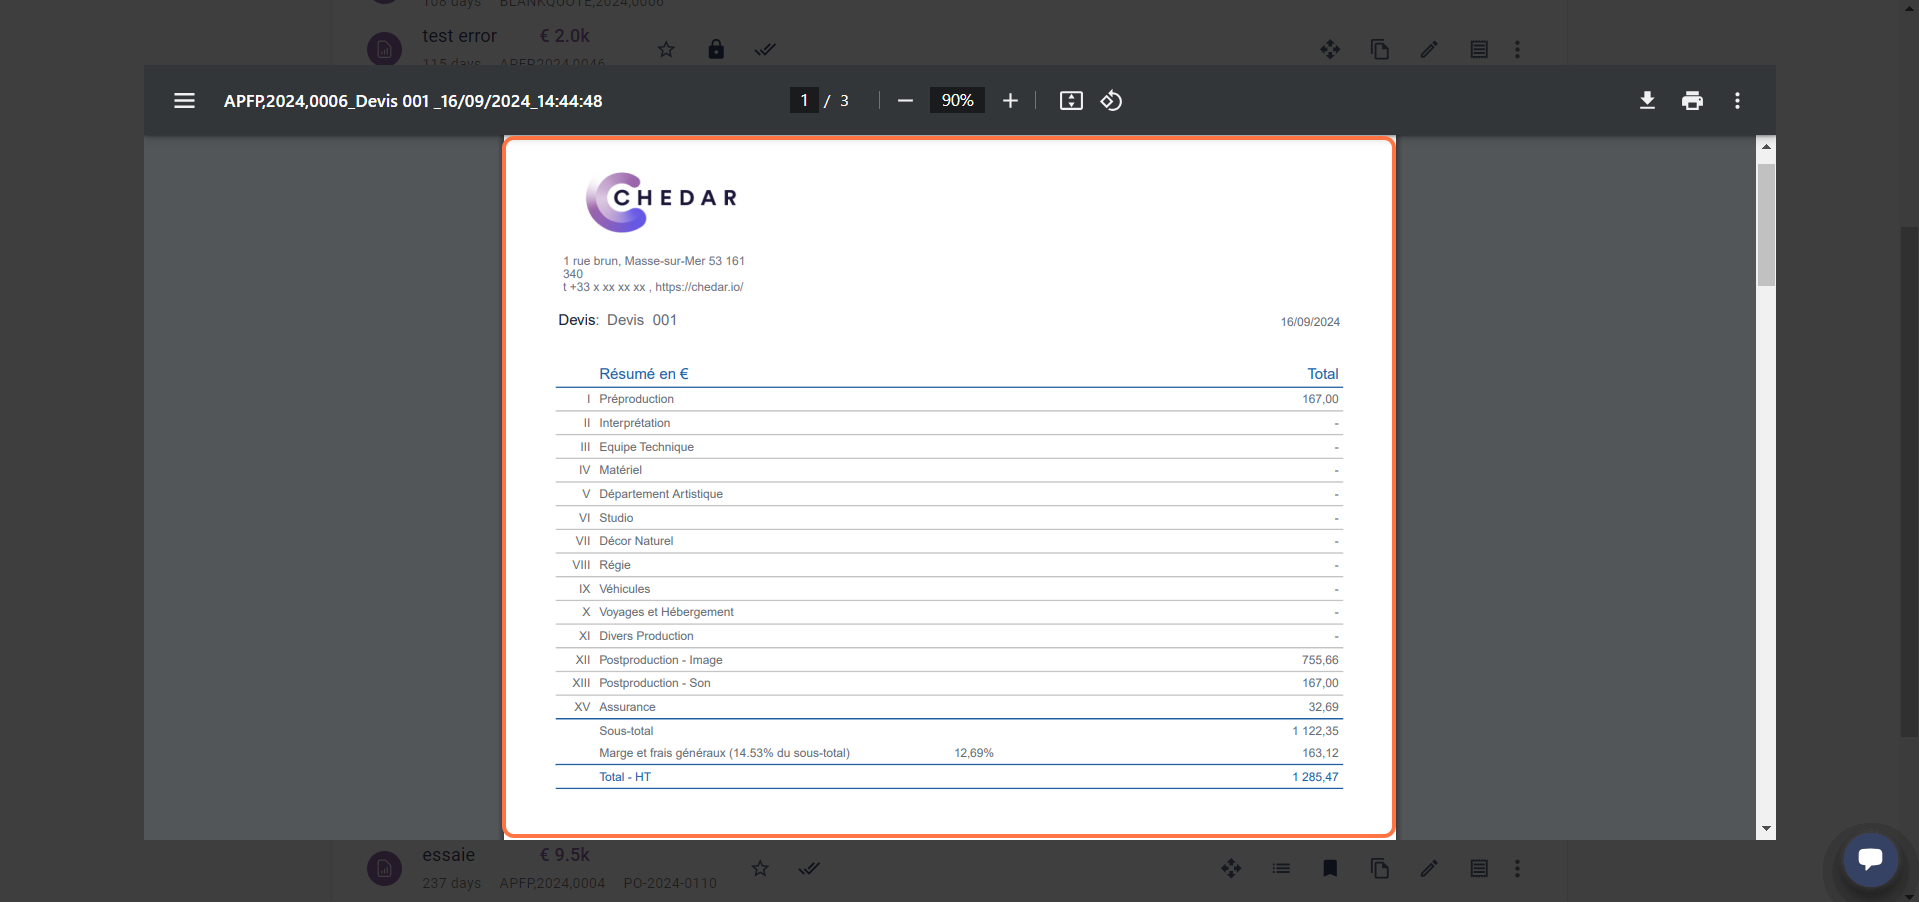1919x902 pixels.
Task: Click lock icon on test error row
Action: [716, 49]
